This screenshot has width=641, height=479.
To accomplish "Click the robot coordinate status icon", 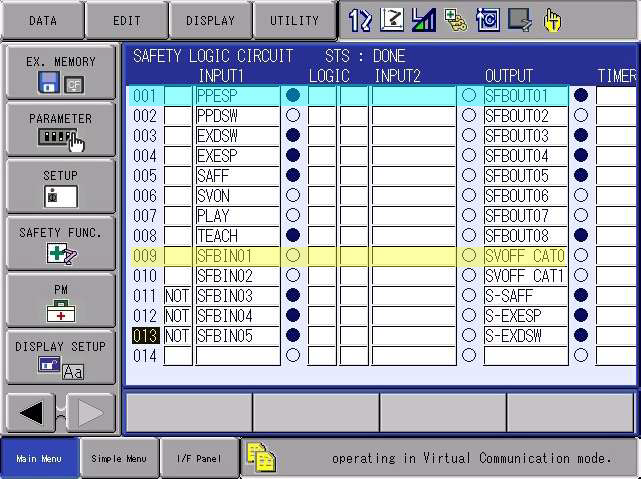I will [392, 20].
